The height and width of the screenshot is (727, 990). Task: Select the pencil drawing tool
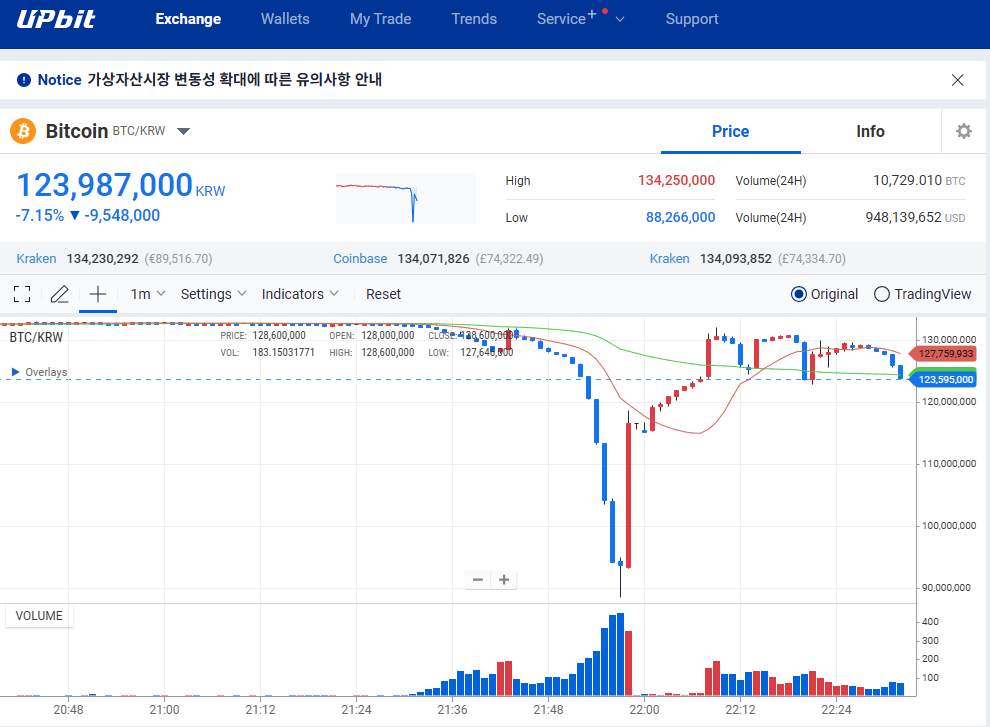[59, 294]
